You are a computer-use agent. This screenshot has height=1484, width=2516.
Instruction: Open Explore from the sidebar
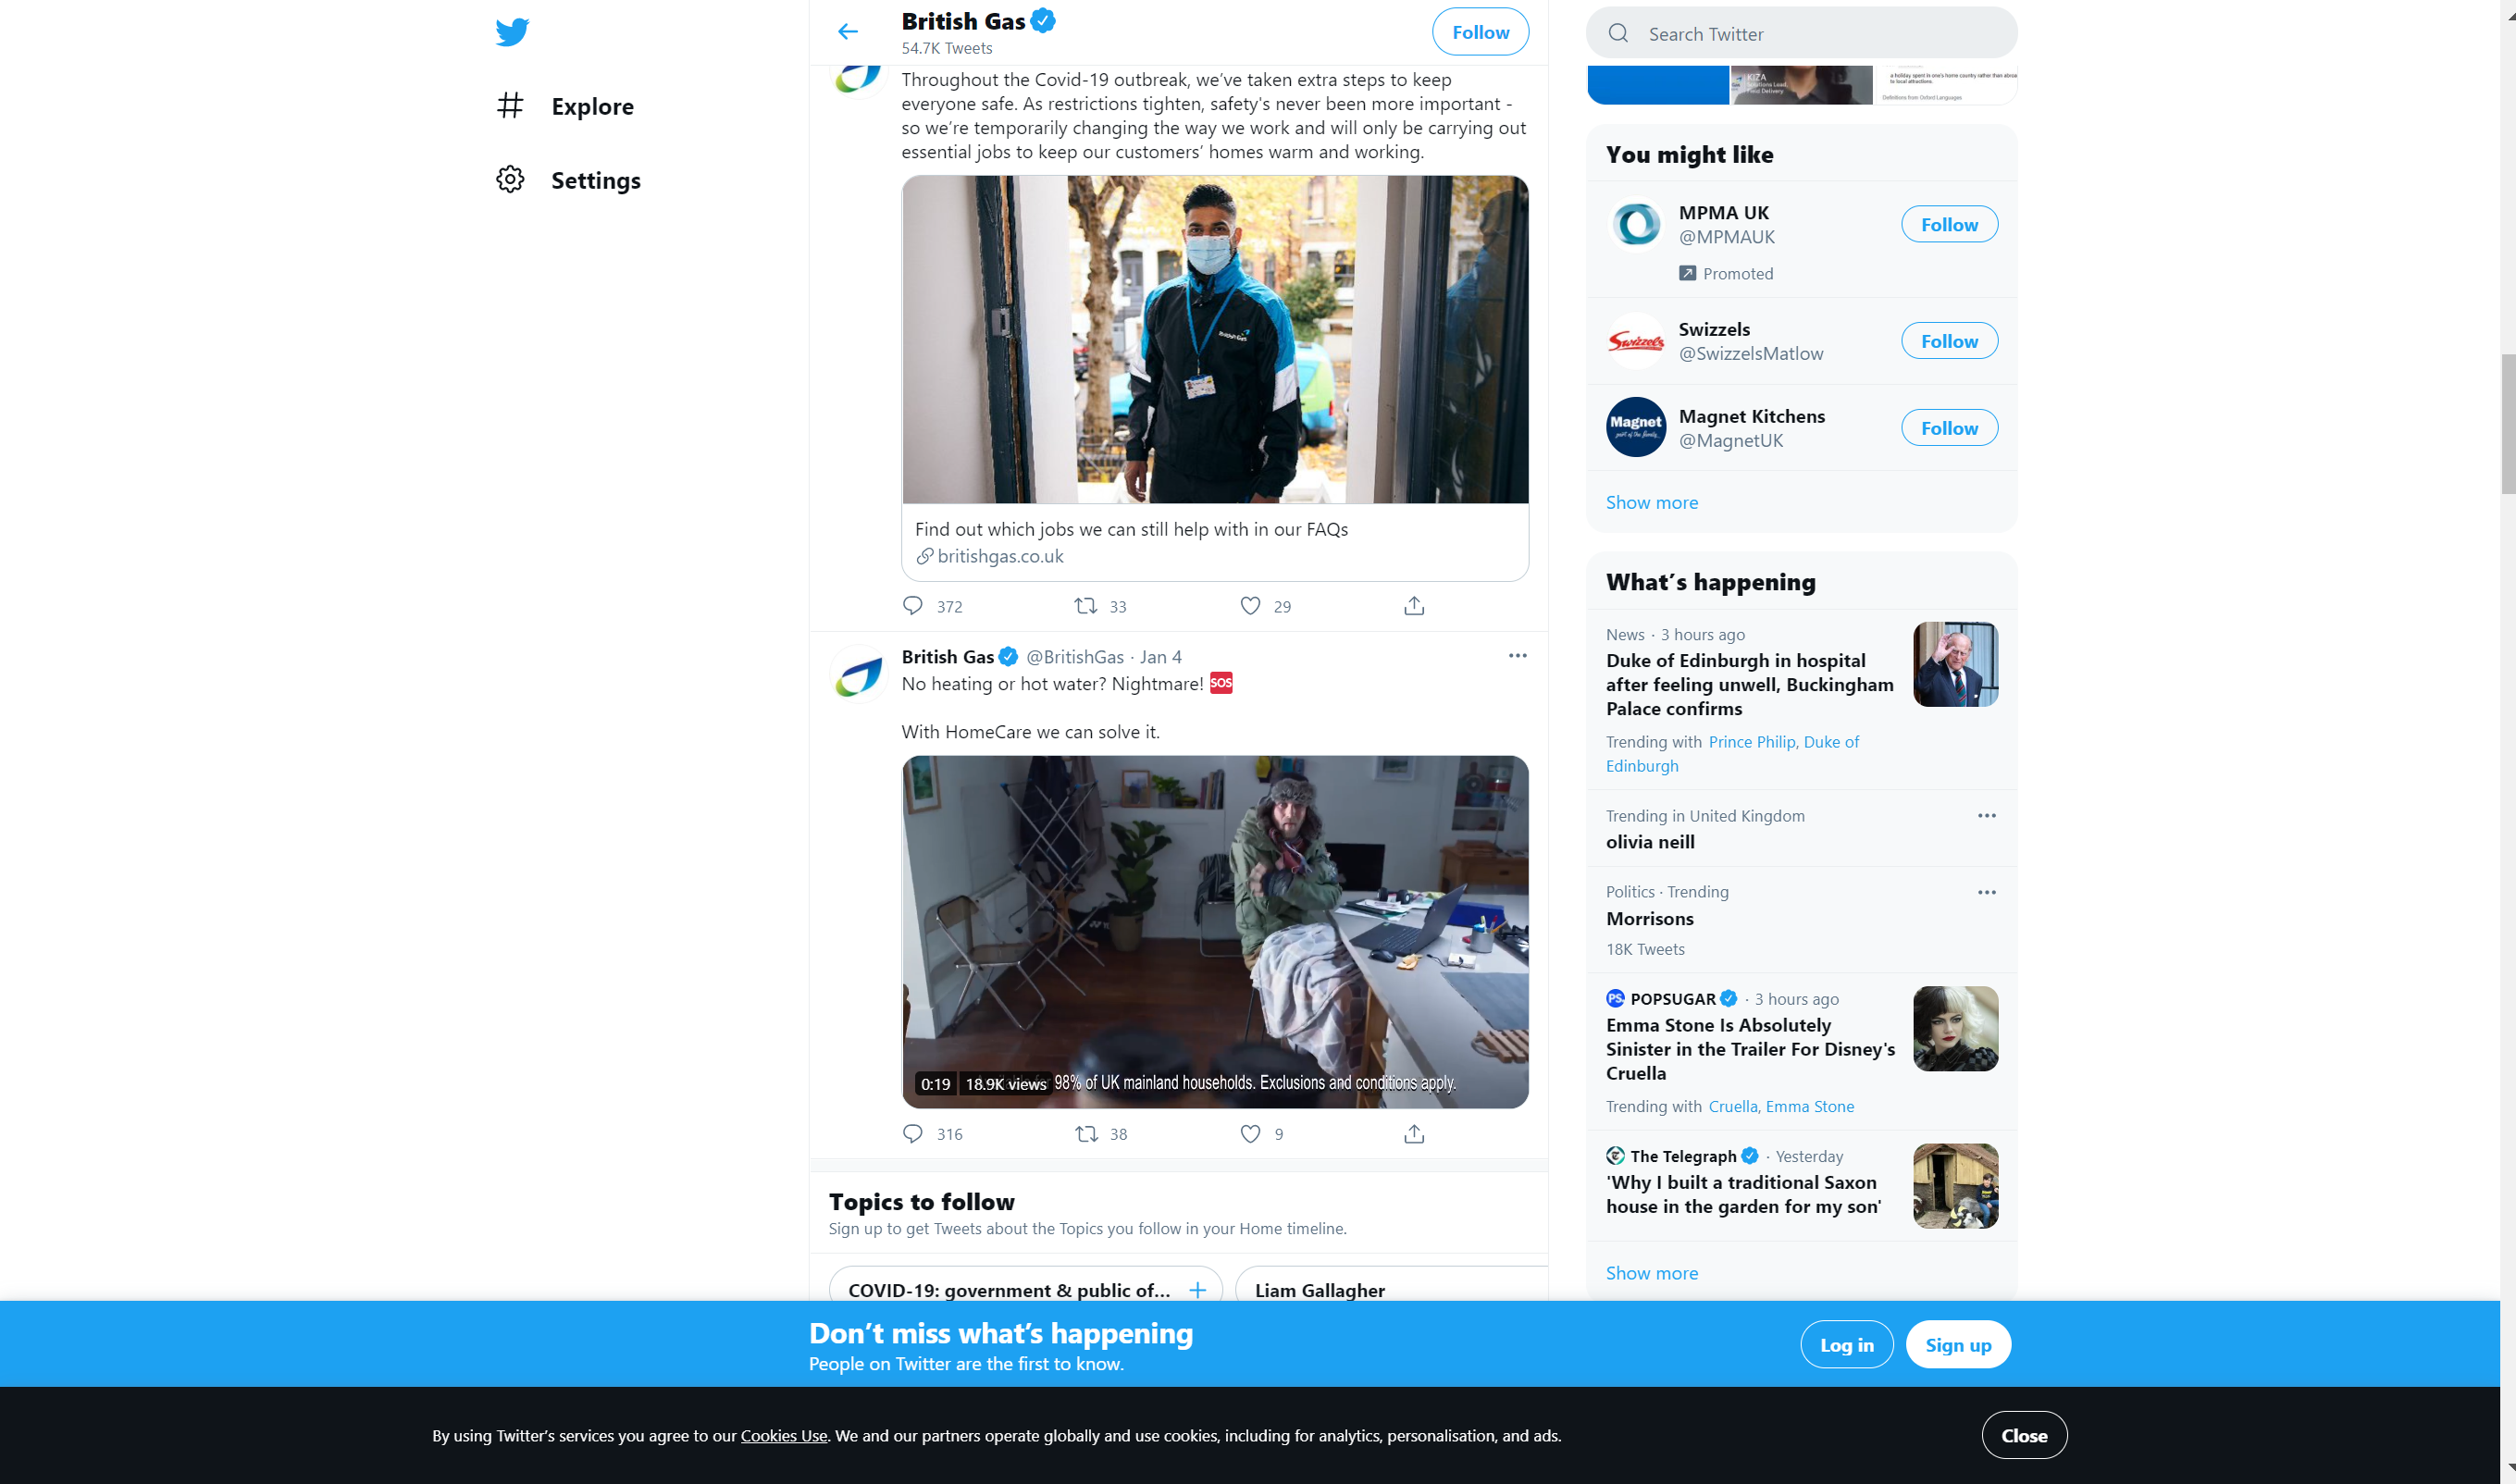pyautogui.click(x=565, y=106)
